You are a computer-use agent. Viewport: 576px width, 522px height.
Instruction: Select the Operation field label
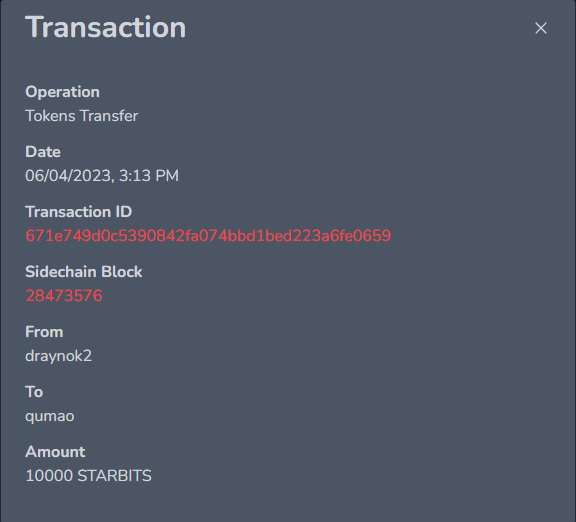click(x=62, y=92)
